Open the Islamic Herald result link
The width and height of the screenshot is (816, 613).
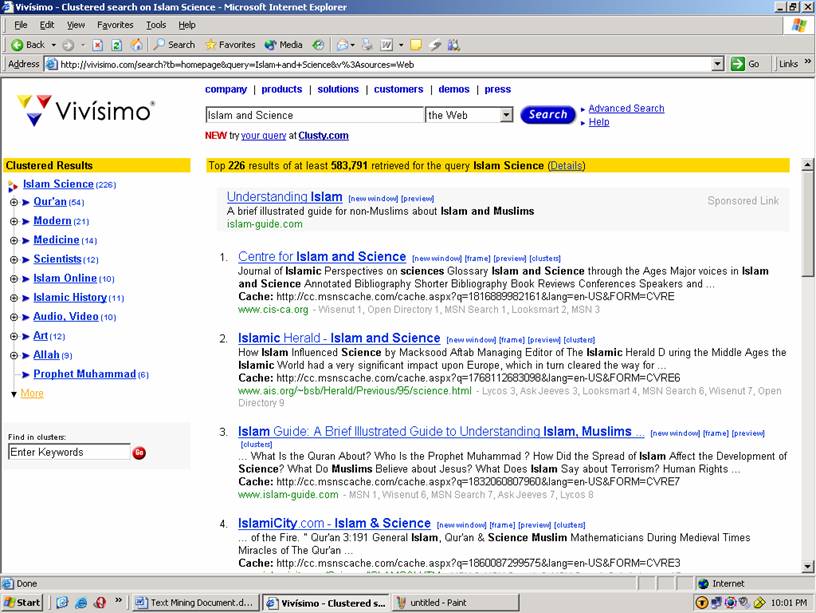(339, 338)
